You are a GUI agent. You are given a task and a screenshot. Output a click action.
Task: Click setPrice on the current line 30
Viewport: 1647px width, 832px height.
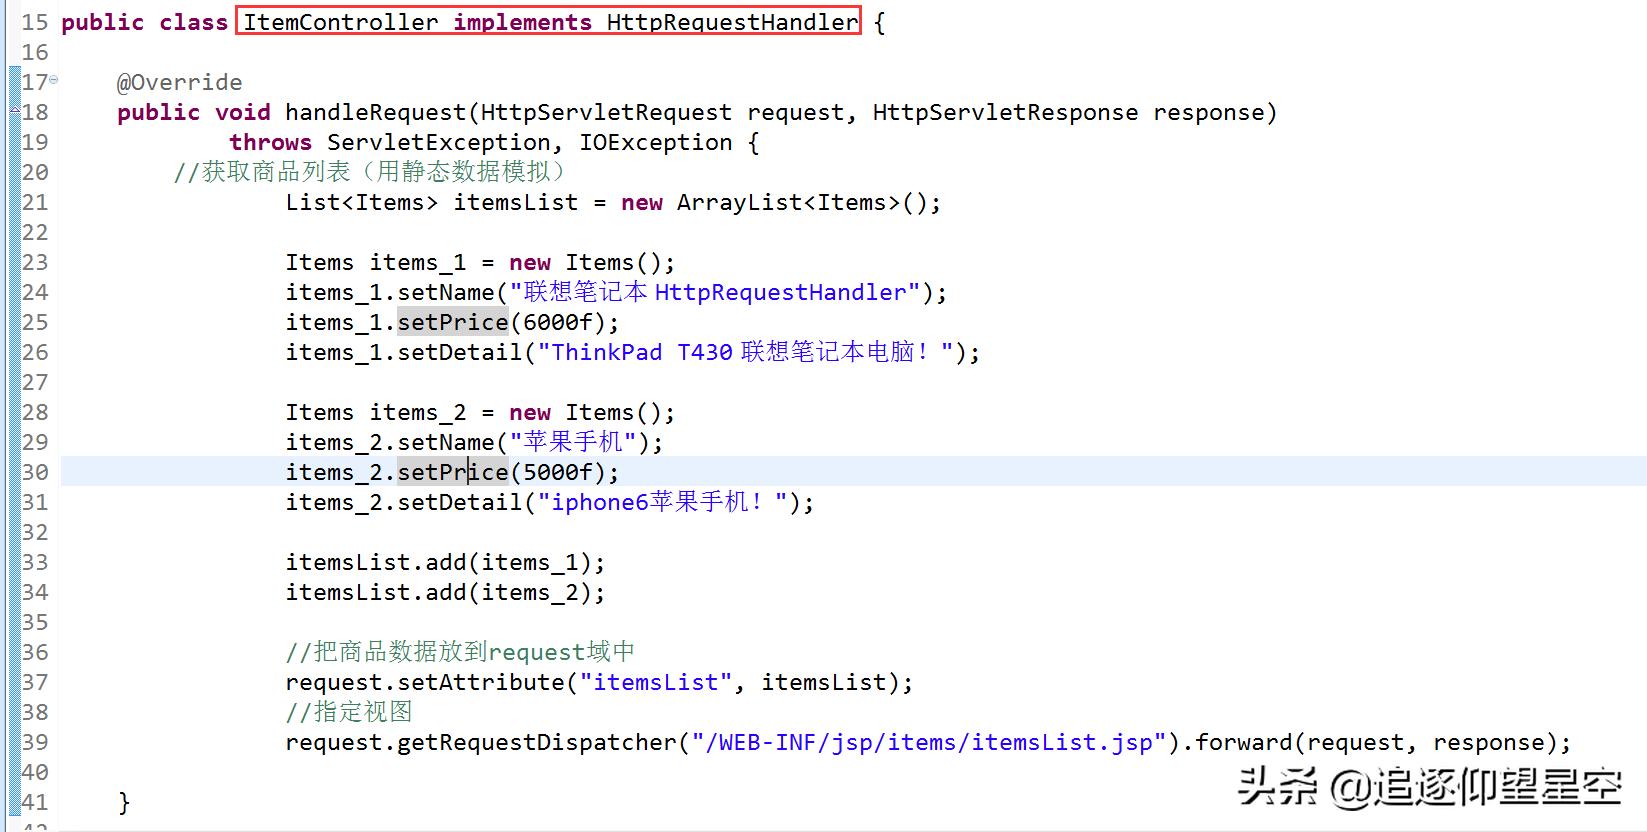point(453,472)
